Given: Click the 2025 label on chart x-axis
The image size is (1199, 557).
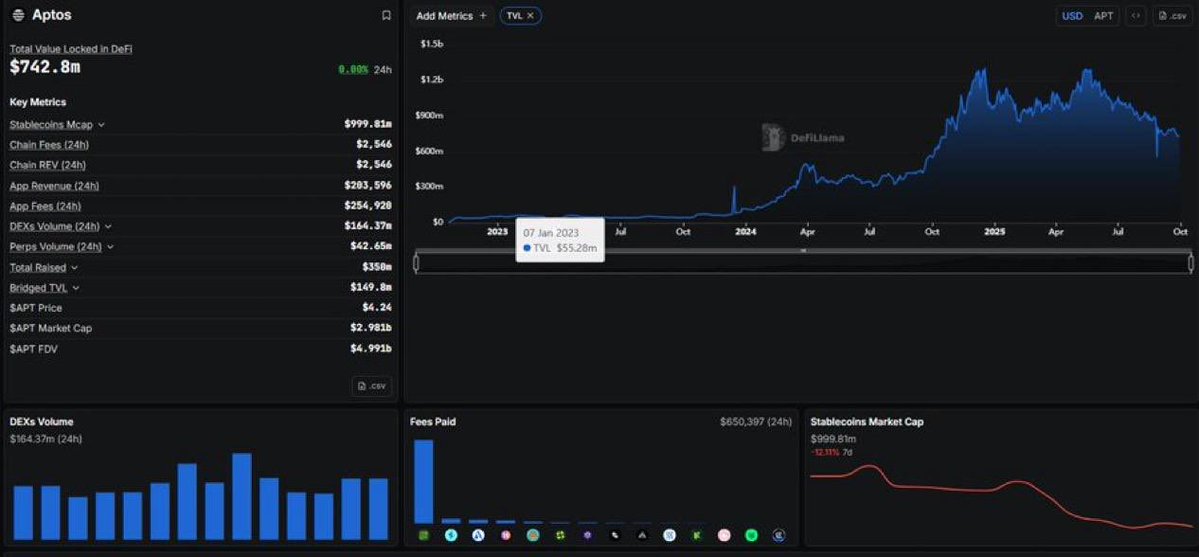Looking at the screenshot, I should pos(995,231).
